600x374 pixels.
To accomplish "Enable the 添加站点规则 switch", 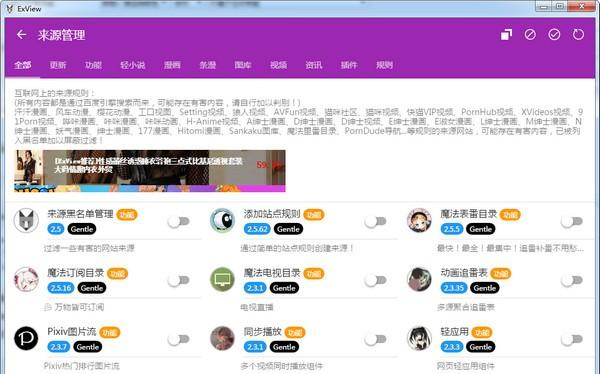I will [x=375, y=221].
